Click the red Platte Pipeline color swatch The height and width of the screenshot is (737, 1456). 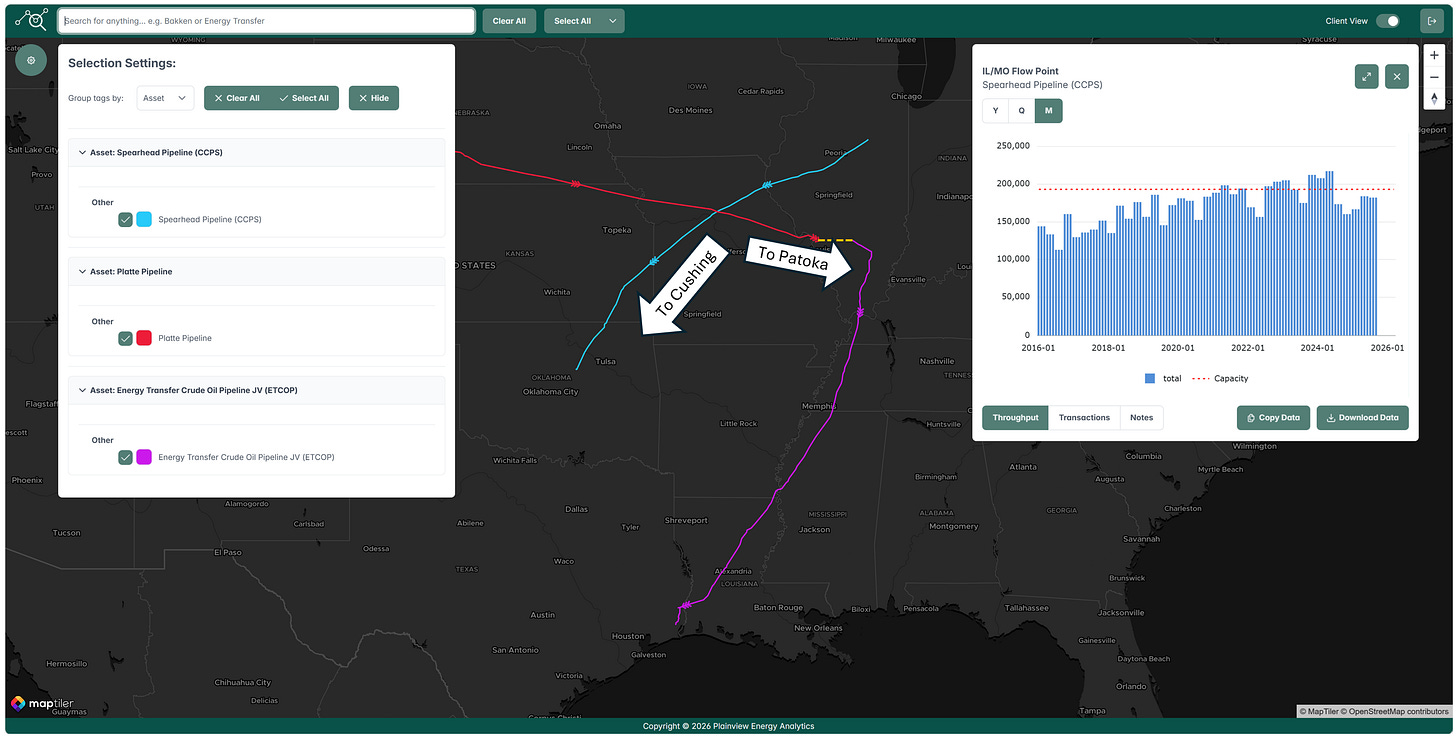(144, 338)
